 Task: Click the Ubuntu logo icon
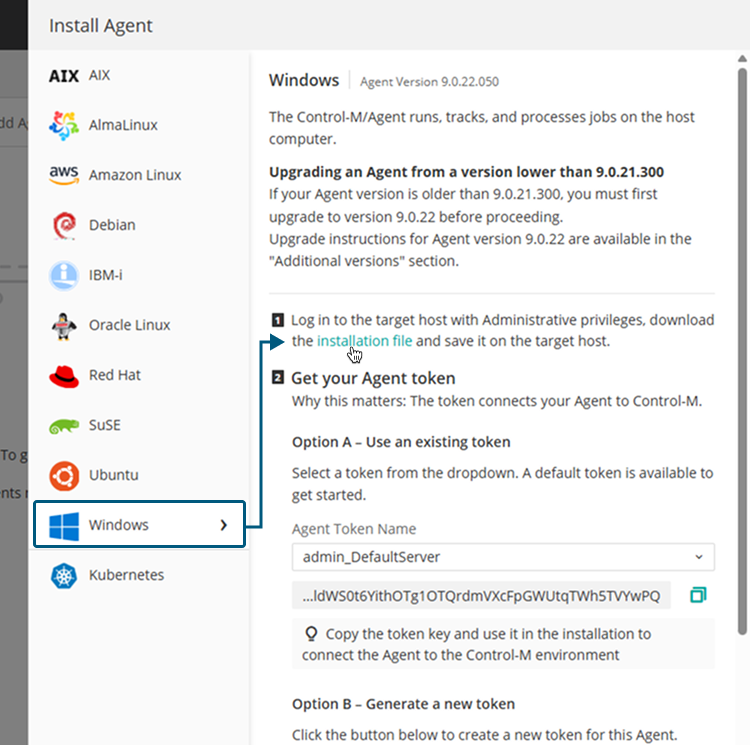63,475
